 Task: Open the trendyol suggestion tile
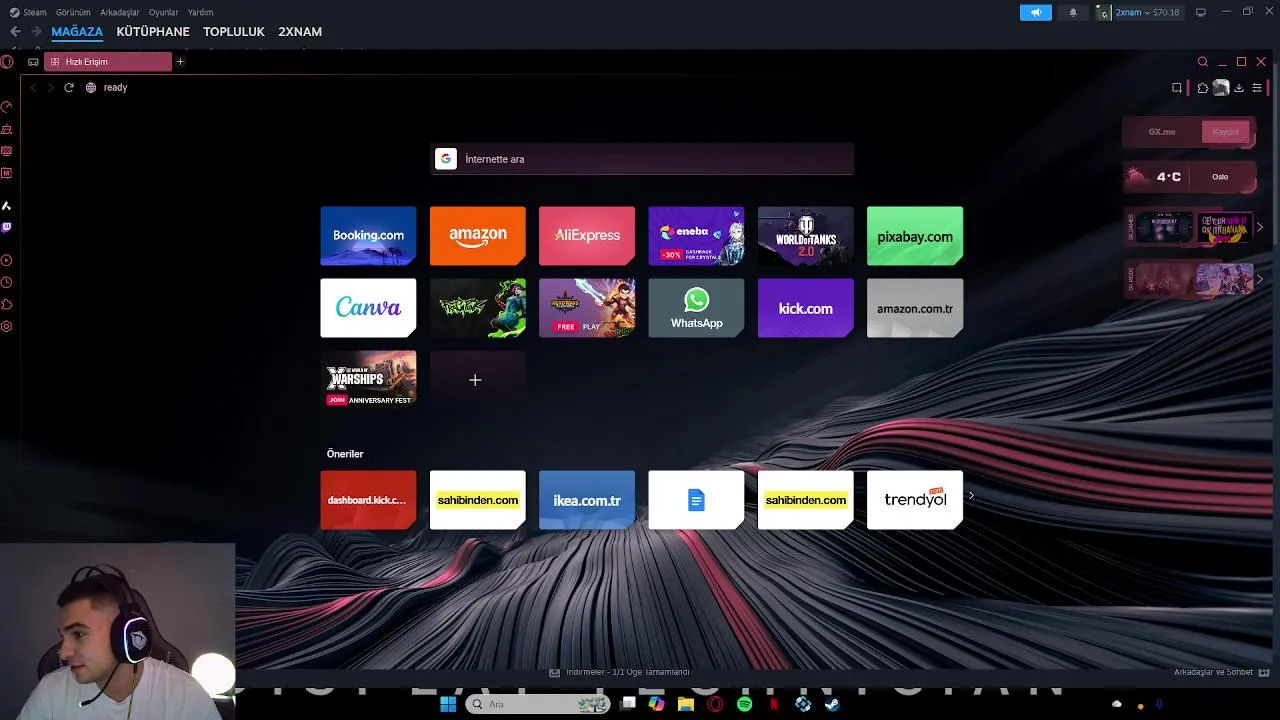(915, 500)
